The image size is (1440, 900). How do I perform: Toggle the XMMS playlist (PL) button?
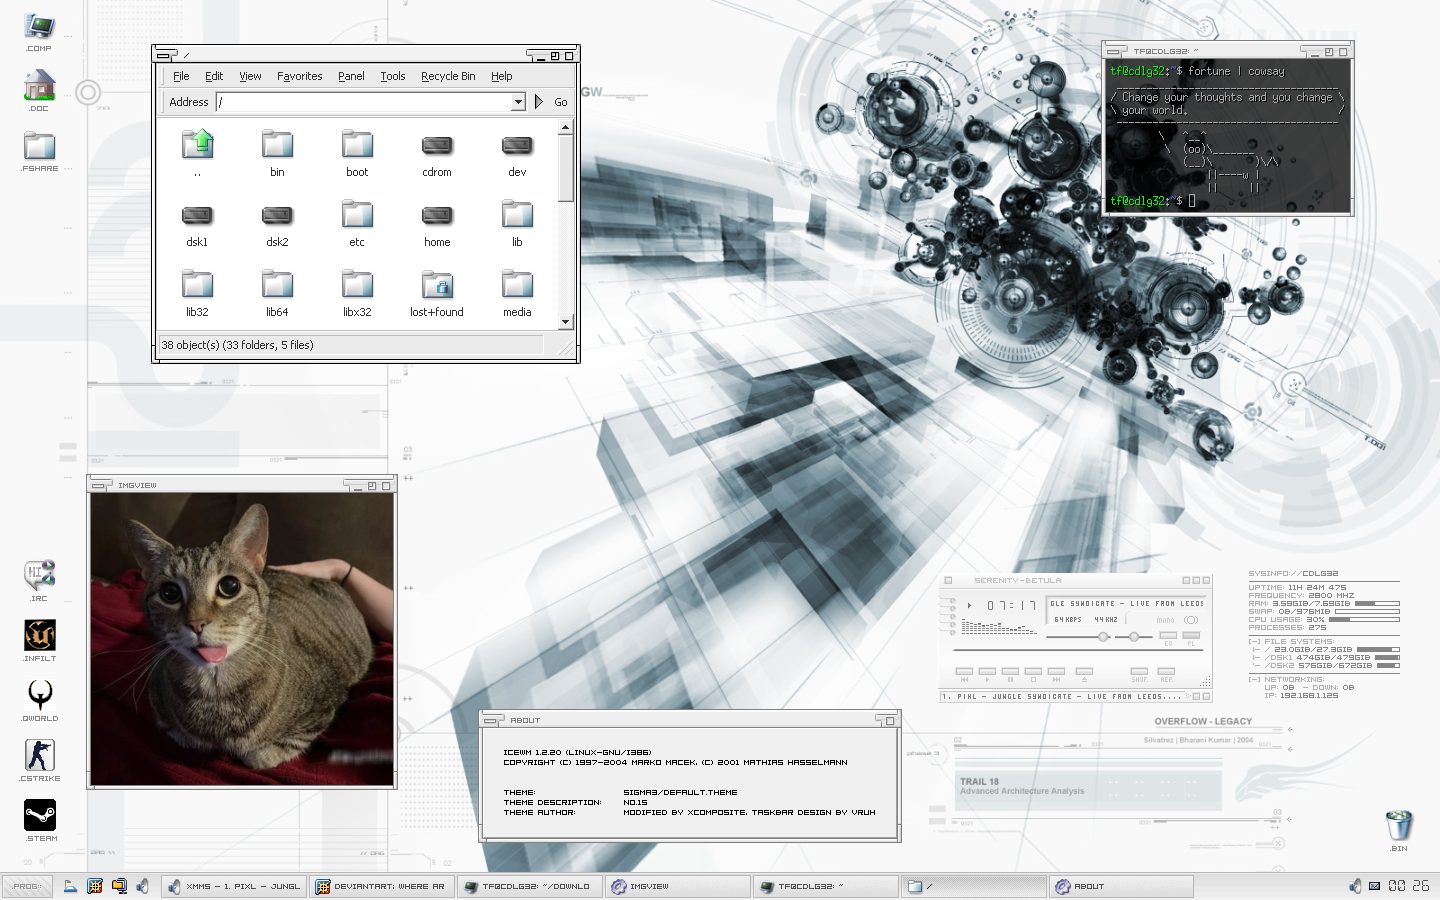point(1191,636)
